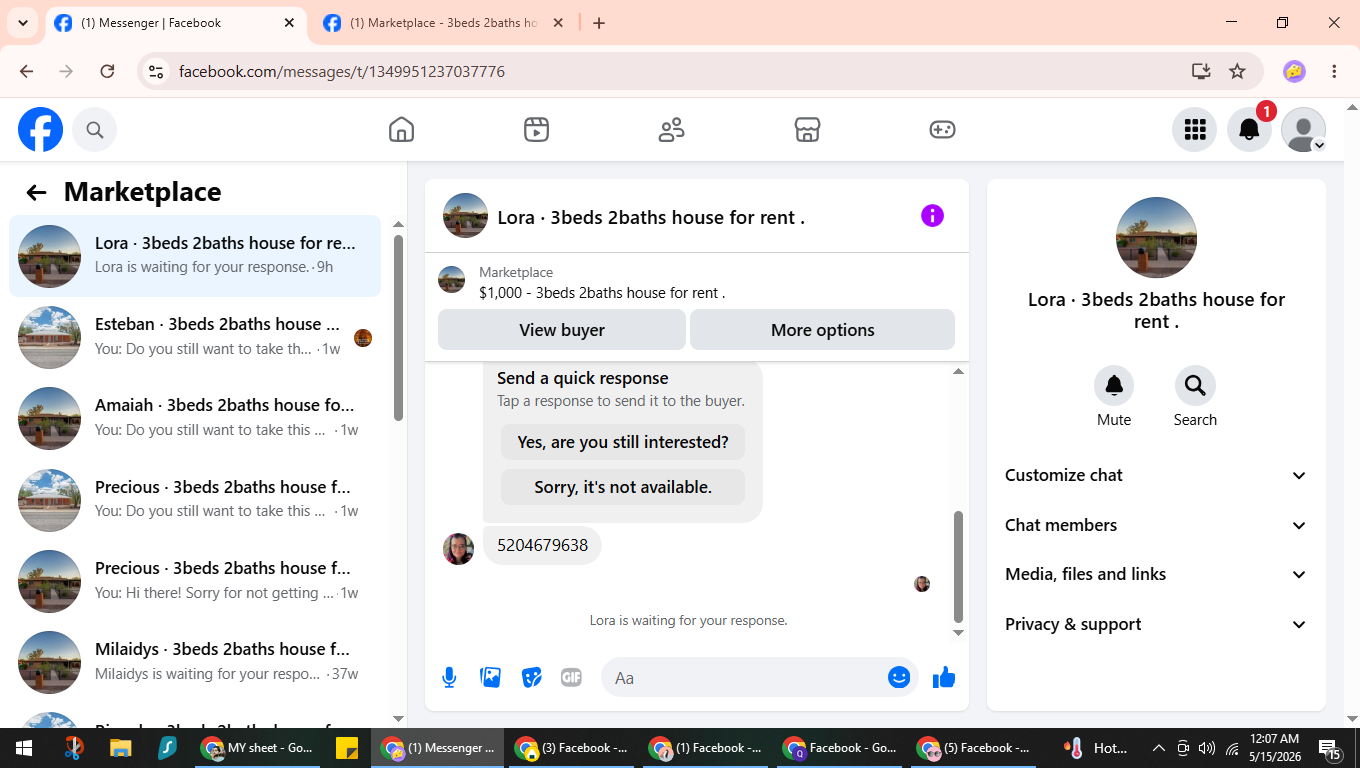1360x768 pixels.
Task: Open the Chrome profile avatar
Action: (x=1294, y=71)
